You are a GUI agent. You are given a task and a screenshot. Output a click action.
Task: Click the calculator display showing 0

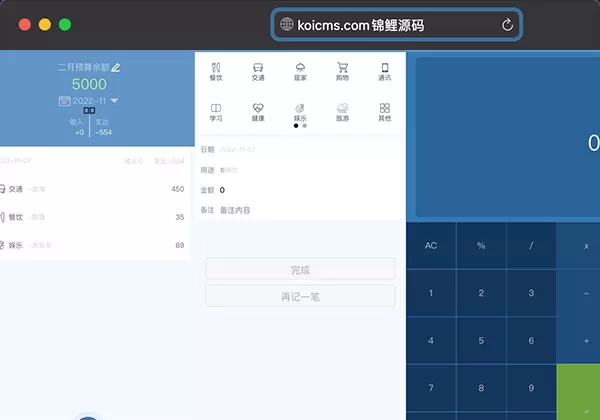[x=508, y=138]
